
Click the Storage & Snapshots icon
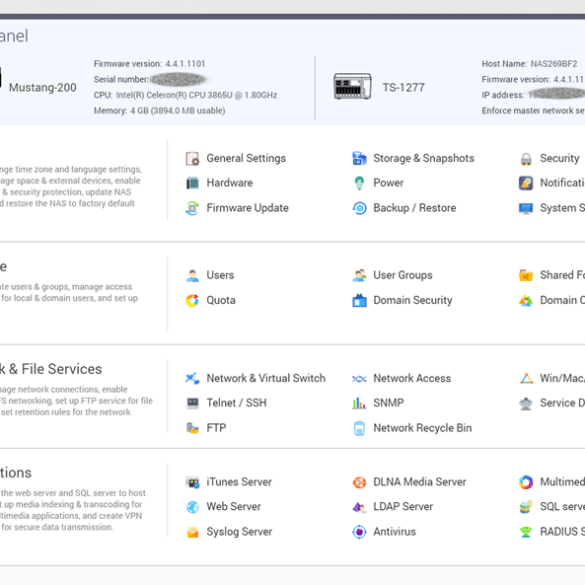click(359, 159)
